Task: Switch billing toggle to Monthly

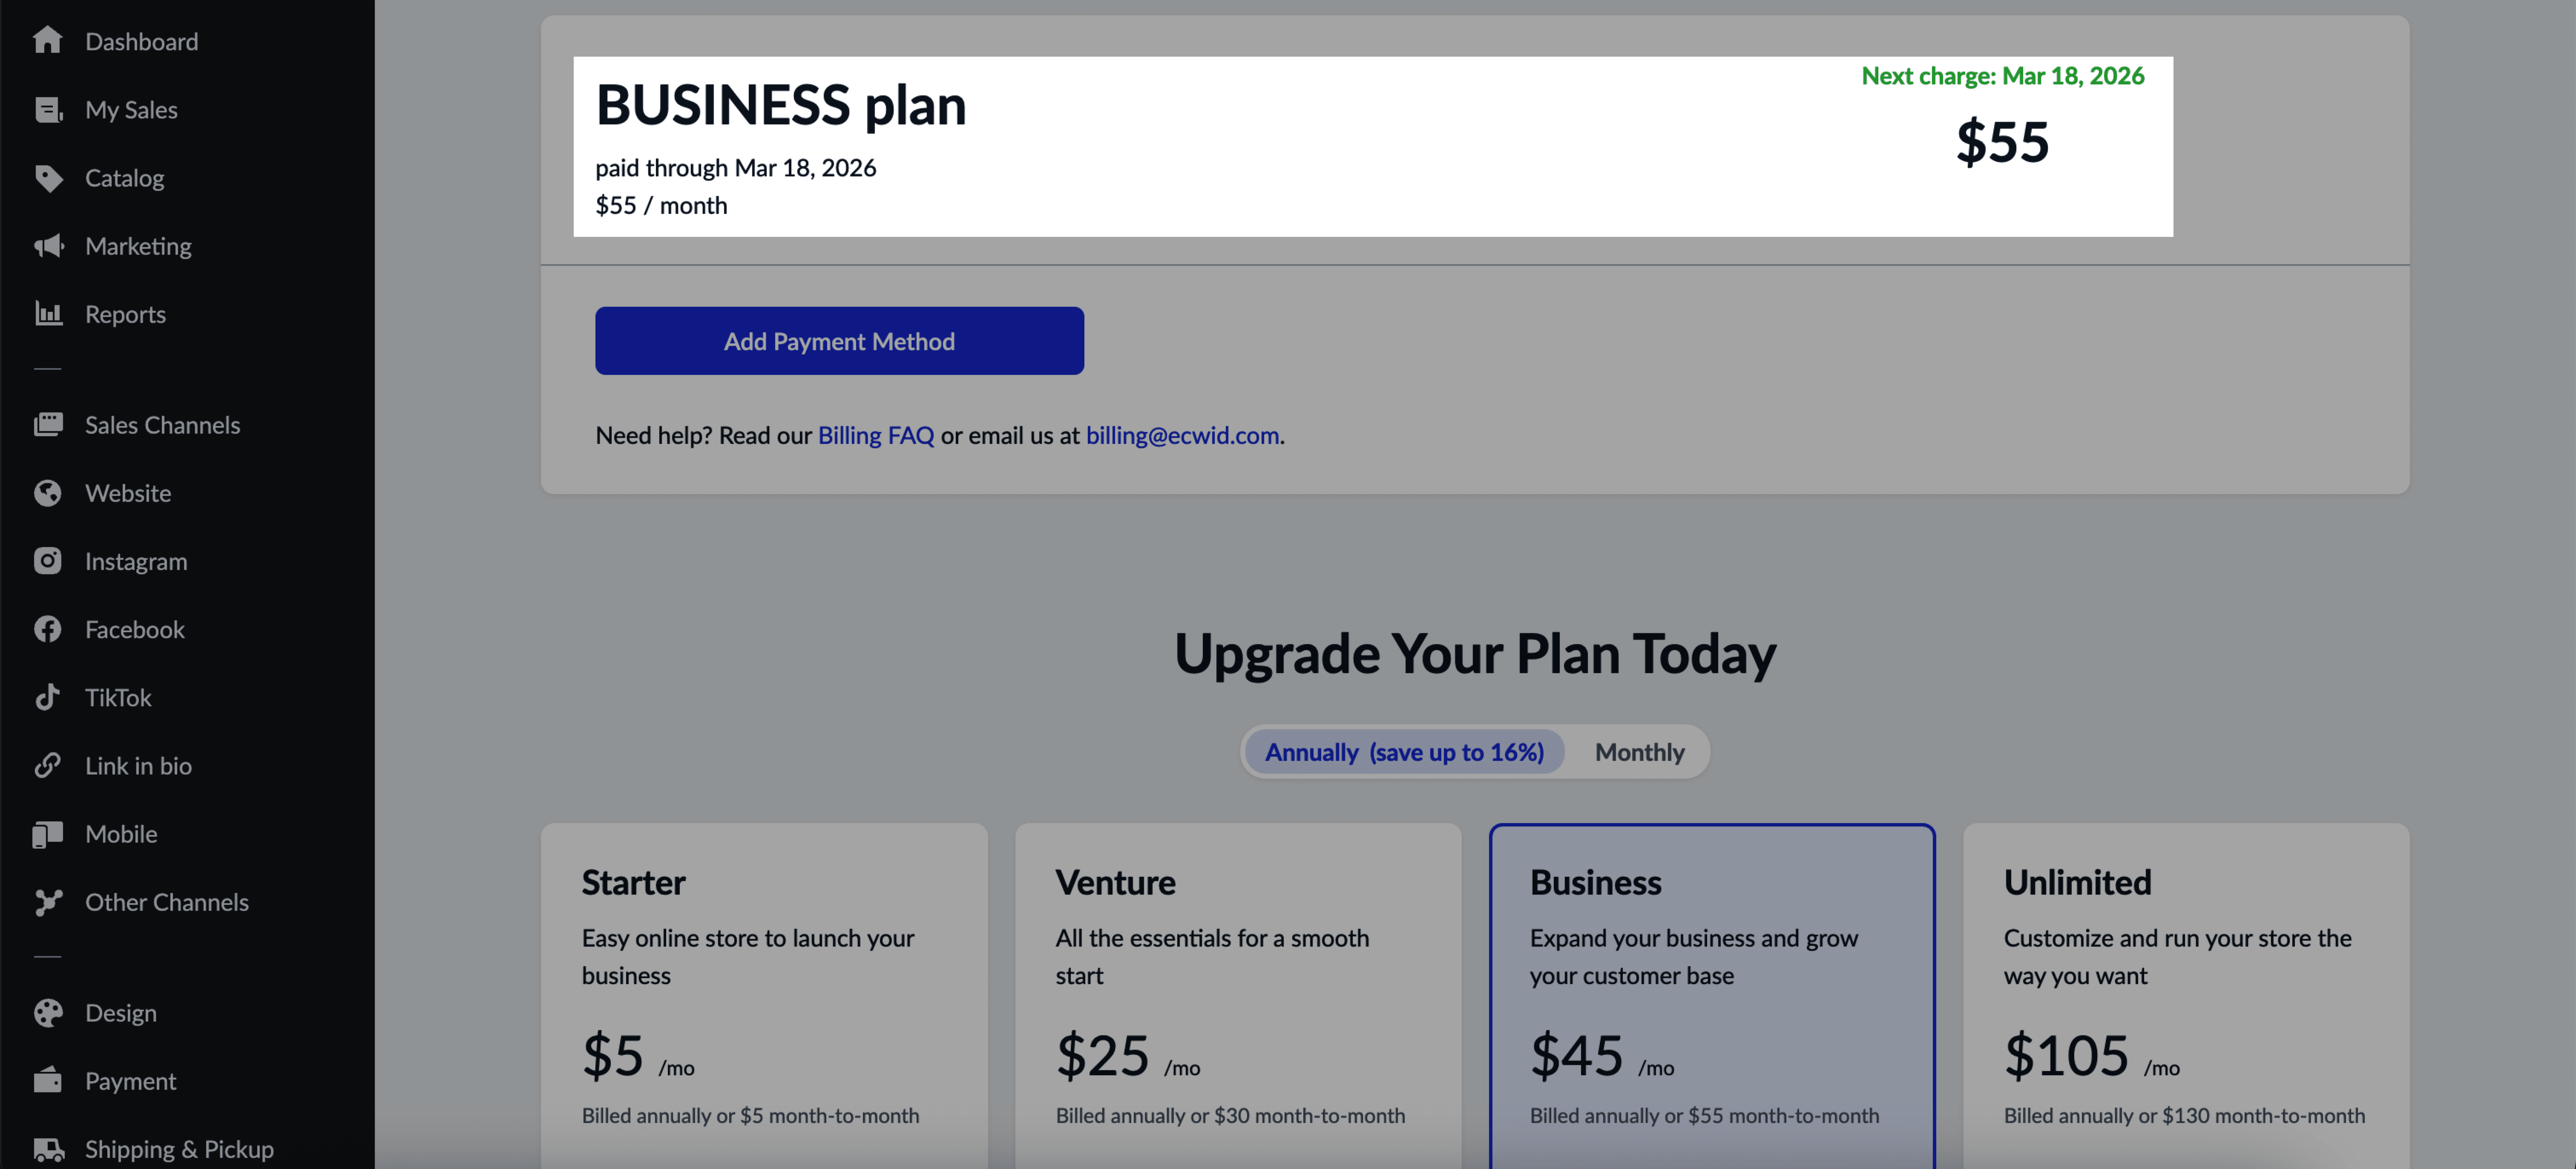Action: tap(1639, 752)
